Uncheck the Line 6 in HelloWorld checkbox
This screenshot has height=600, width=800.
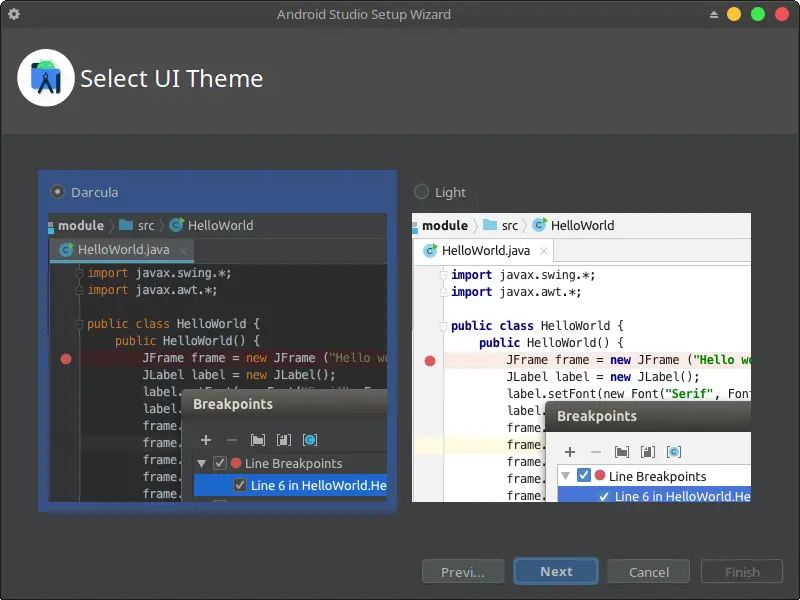tap(240, 485)
